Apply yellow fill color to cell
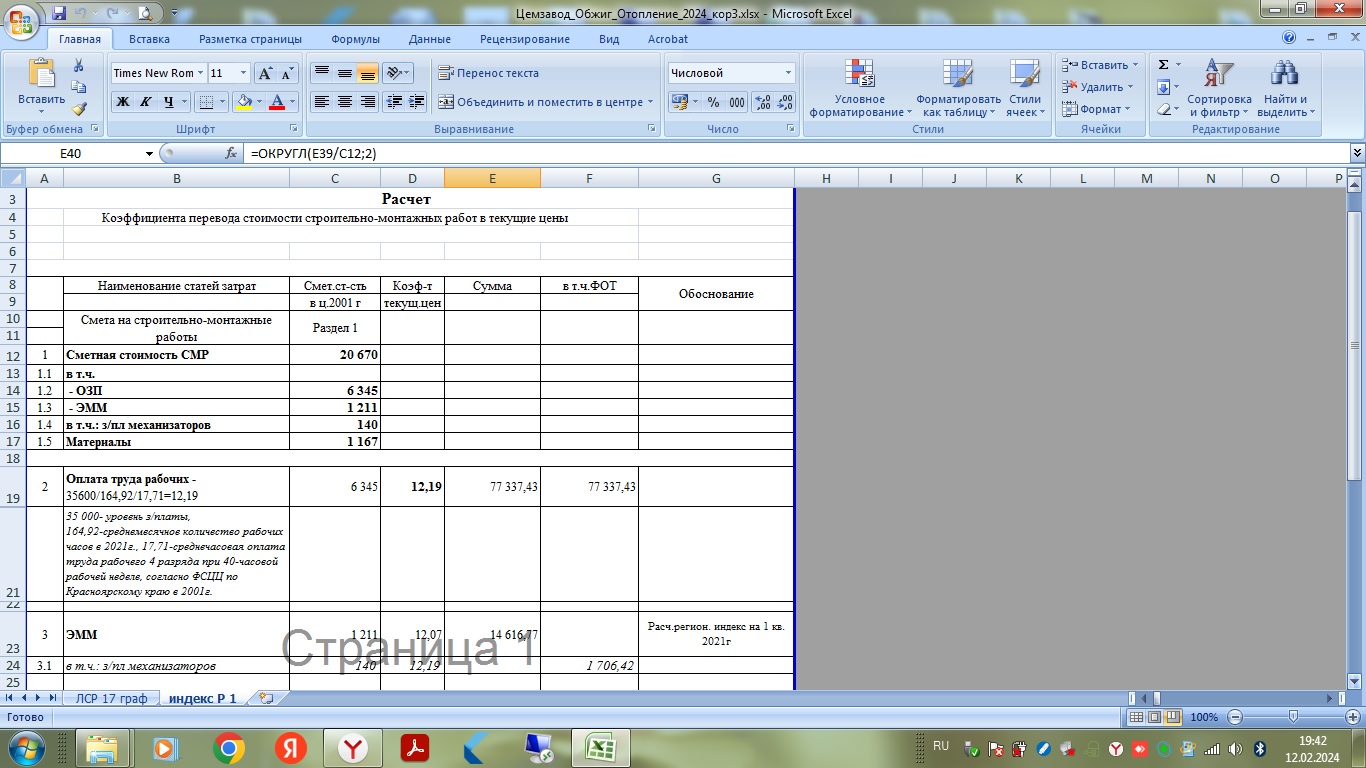This screenshot has height=768, width=1366. pos(242,102)
